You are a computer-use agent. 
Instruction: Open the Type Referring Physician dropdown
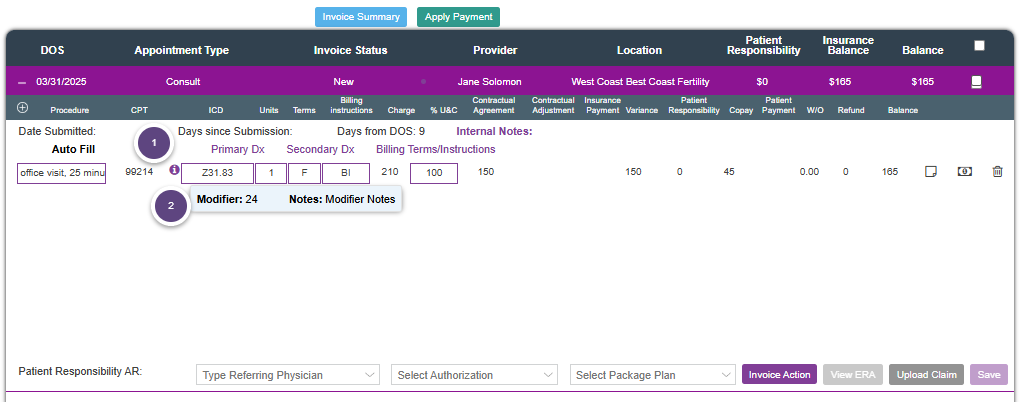[288, 375]
